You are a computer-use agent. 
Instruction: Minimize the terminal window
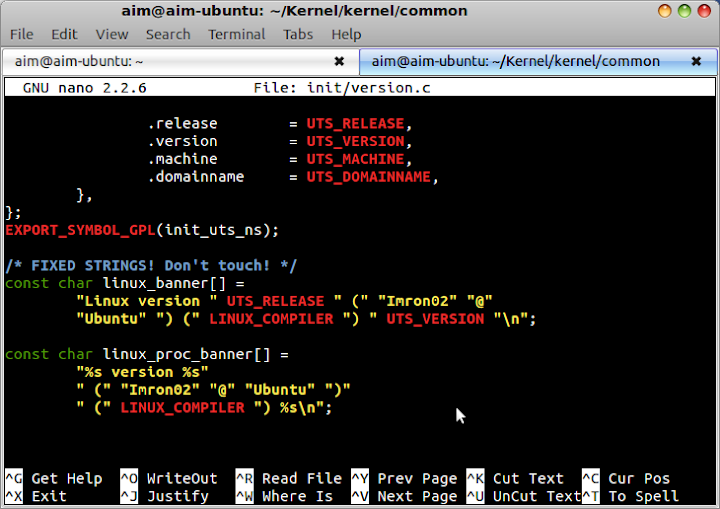(663, 11)
